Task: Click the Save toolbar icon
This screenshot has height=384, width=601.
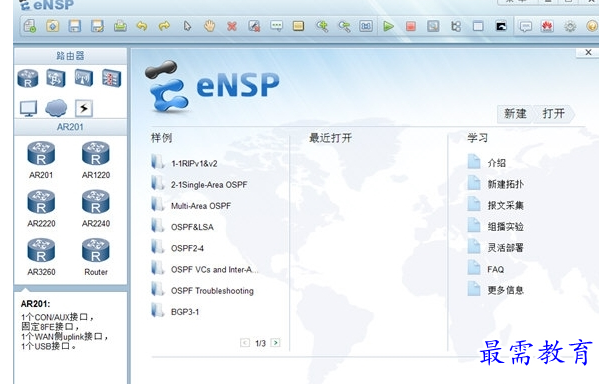Action: [75, 26]
